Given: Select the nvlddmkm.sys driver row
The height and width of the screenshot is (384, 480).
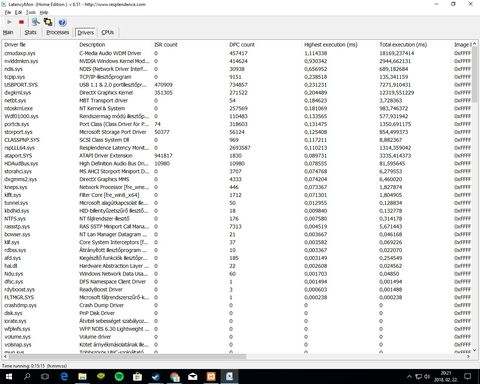Looking at the screenshot, I should (x=237, y=61).
